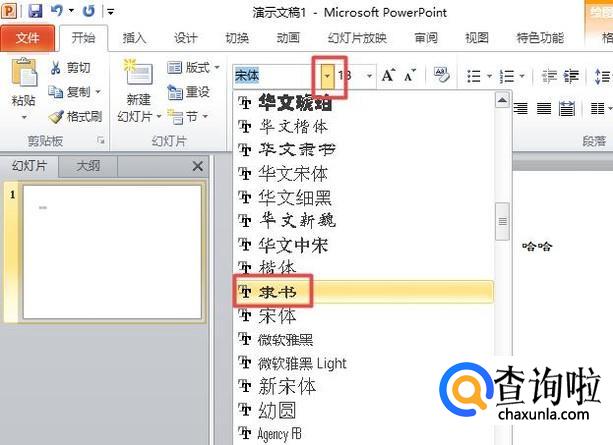The height and width of the screenshot is (445, 613).
Task: Click the font list scroll-up arrow
Action: pyautogui.click(x=502, y=100)
